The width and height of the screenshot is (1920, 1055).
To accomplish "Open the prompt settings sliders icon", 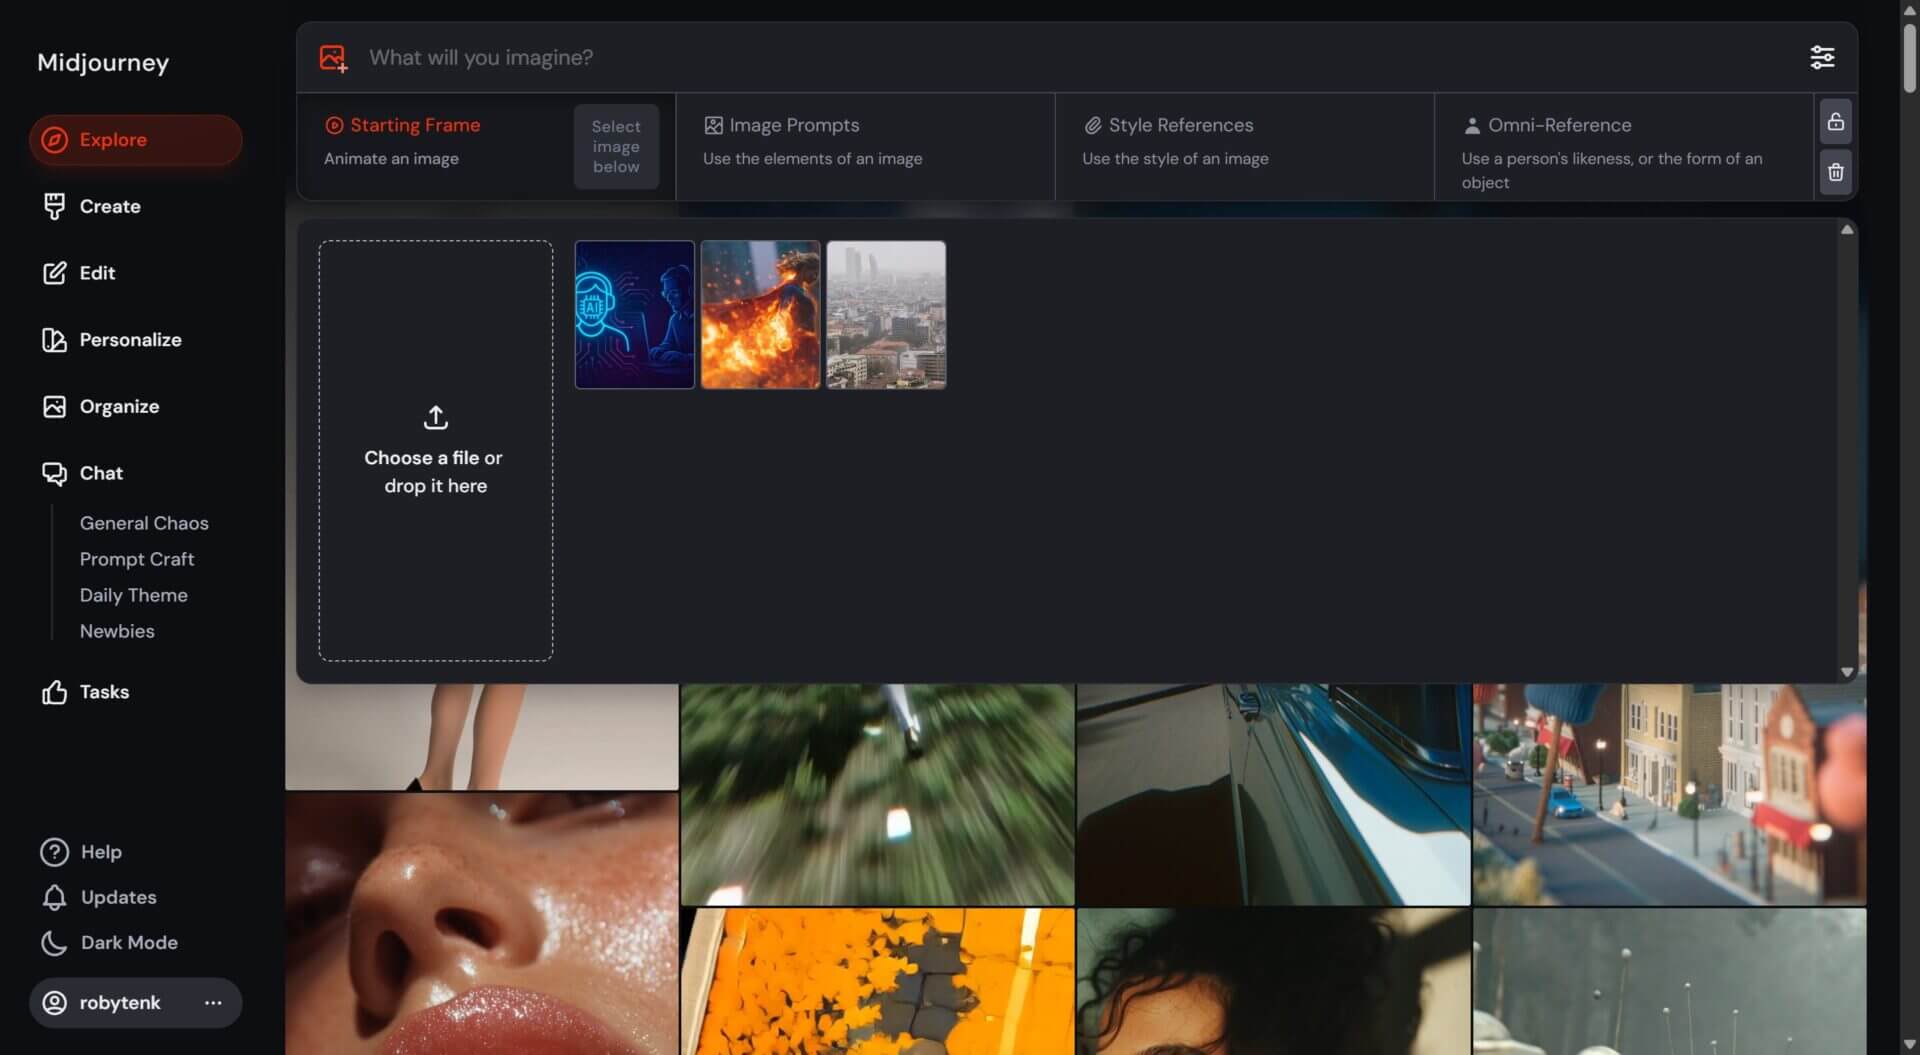I will click(x=1821, y=57).
